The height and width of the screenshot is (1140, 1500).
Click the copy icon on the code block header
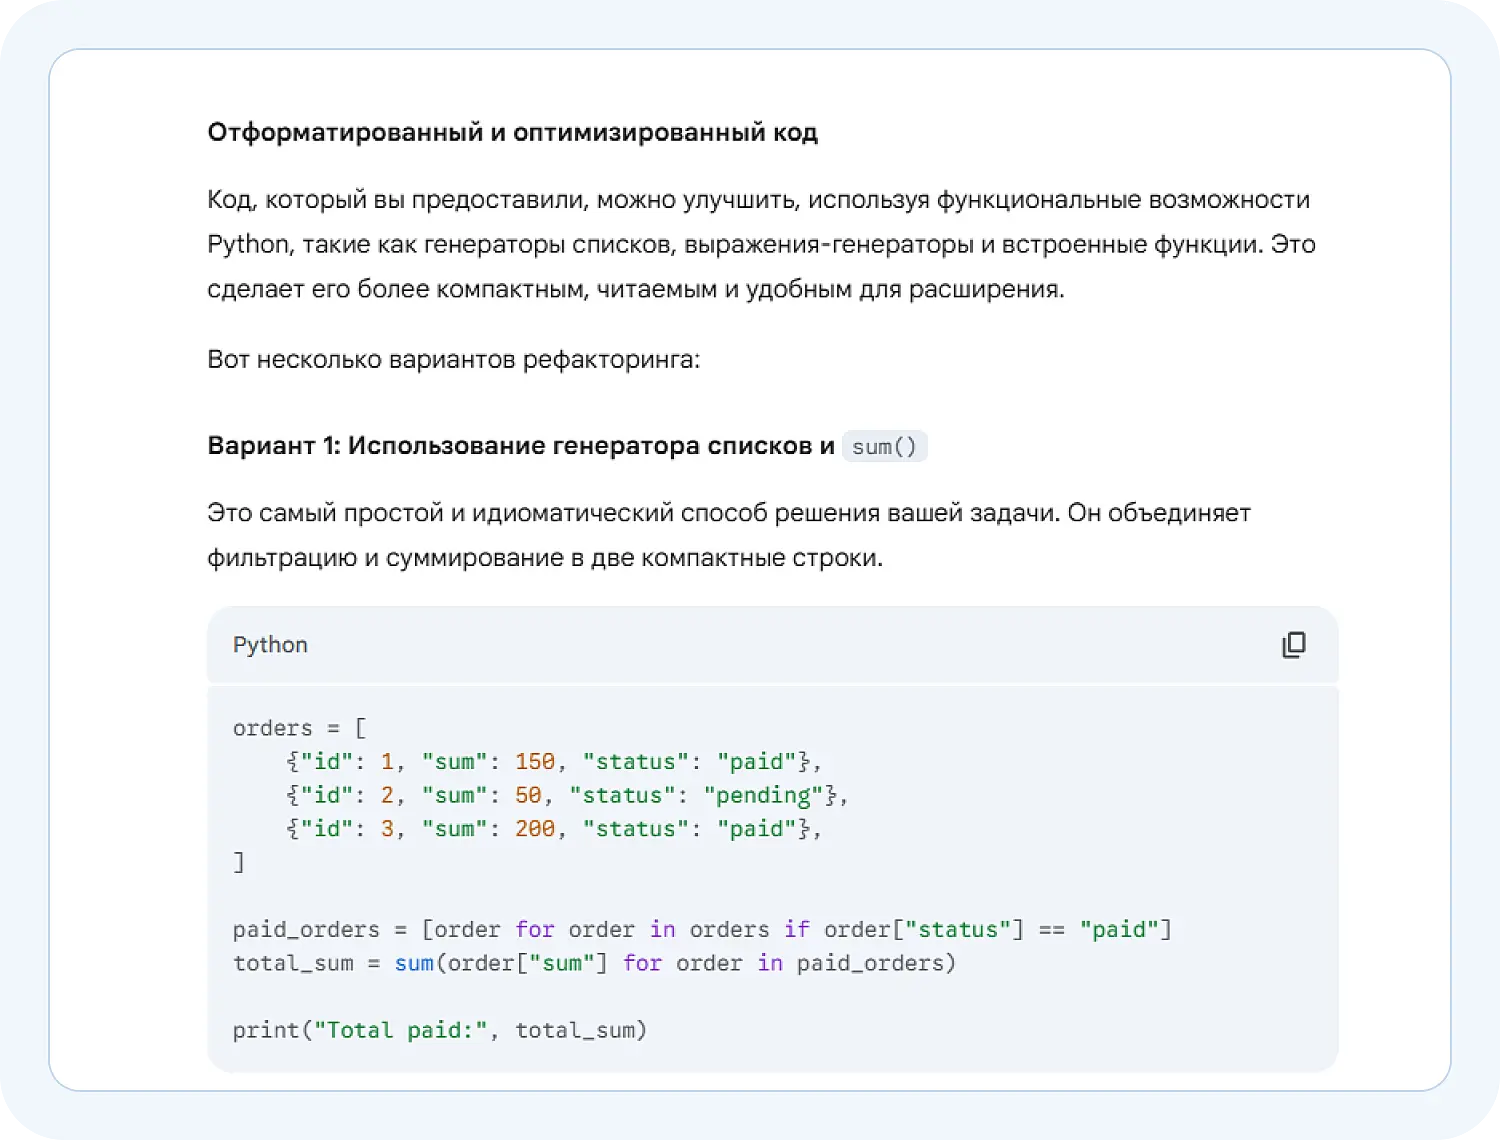(1295, 645)
